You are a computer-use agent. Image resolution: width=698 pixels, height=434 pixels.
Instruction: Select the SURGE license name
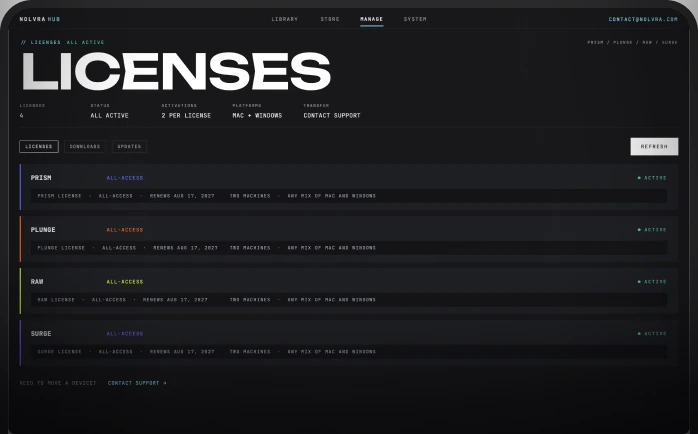[x=41, y=334]
